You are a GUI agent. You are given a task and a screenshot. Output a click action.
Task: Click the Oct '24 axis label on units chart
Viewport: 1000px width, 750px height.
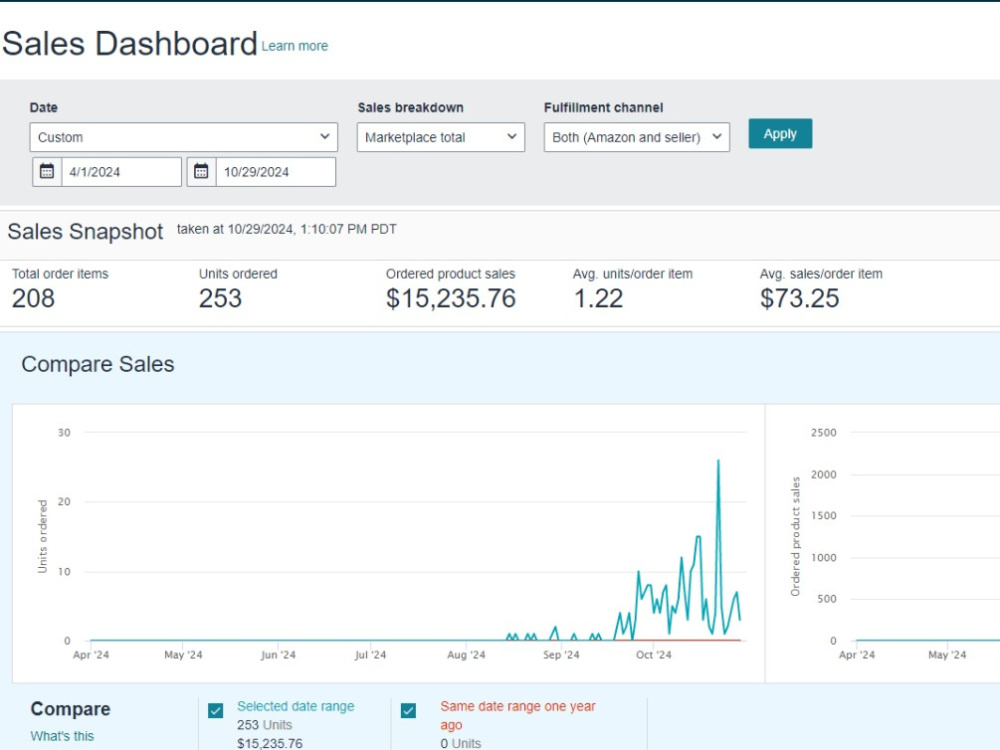(x=654, y=654)
